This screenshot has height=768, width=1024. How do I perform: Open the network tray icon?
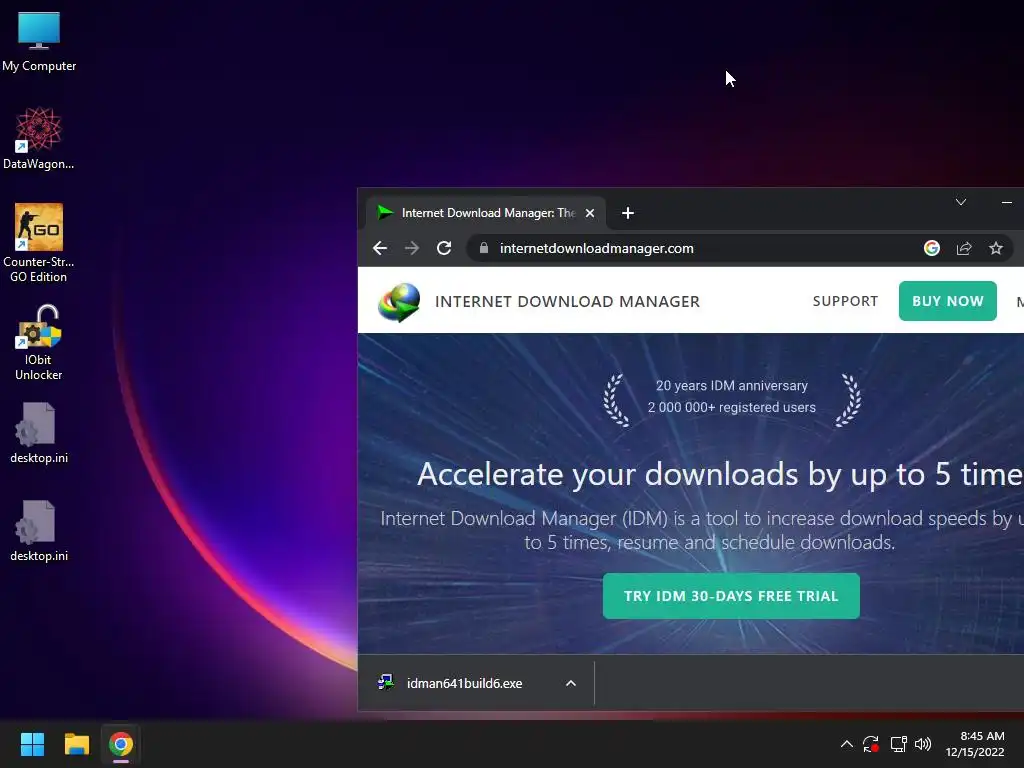899,744
